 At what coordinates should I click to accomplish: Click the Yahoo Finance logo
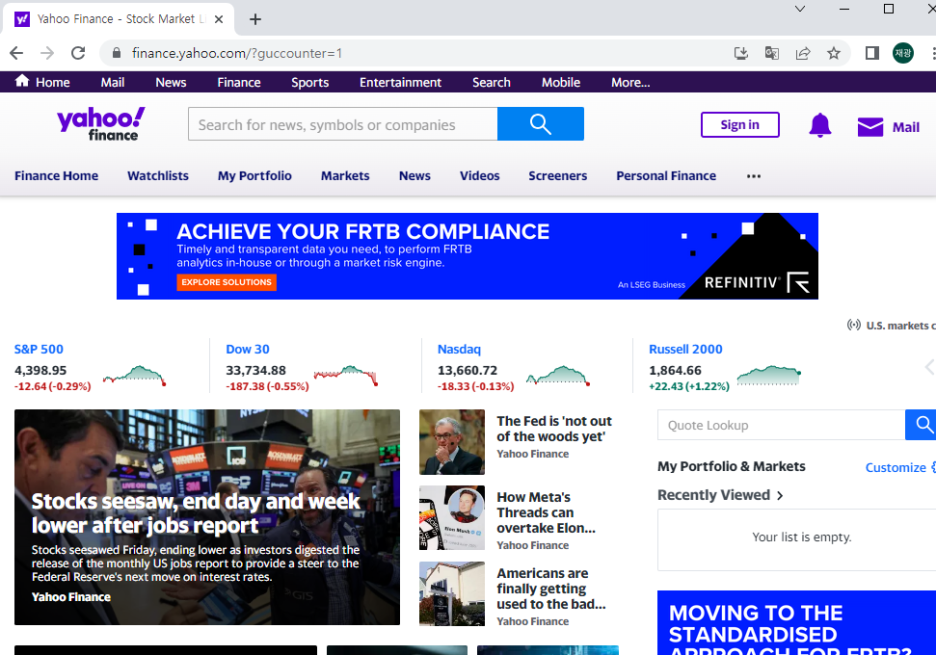pyautogui.click(x=101, y=124)
